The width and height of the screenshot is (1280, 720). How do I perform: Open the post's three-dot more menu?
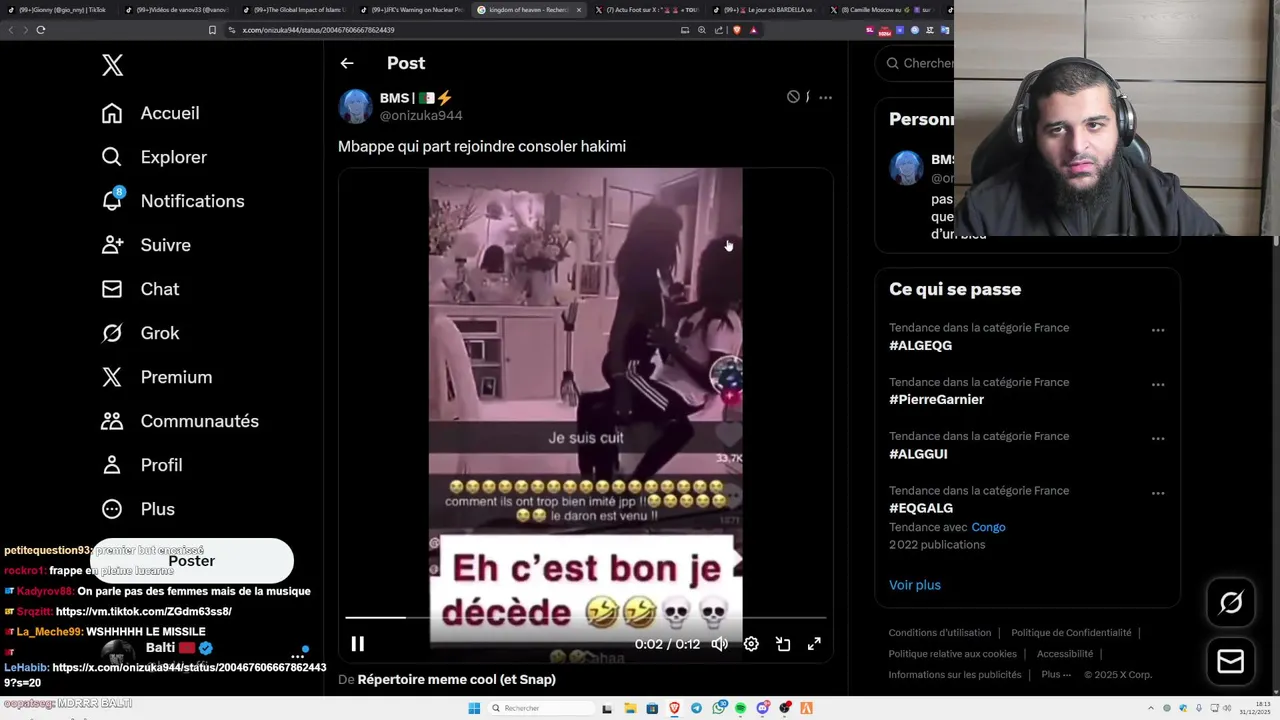tap(825, 97)
